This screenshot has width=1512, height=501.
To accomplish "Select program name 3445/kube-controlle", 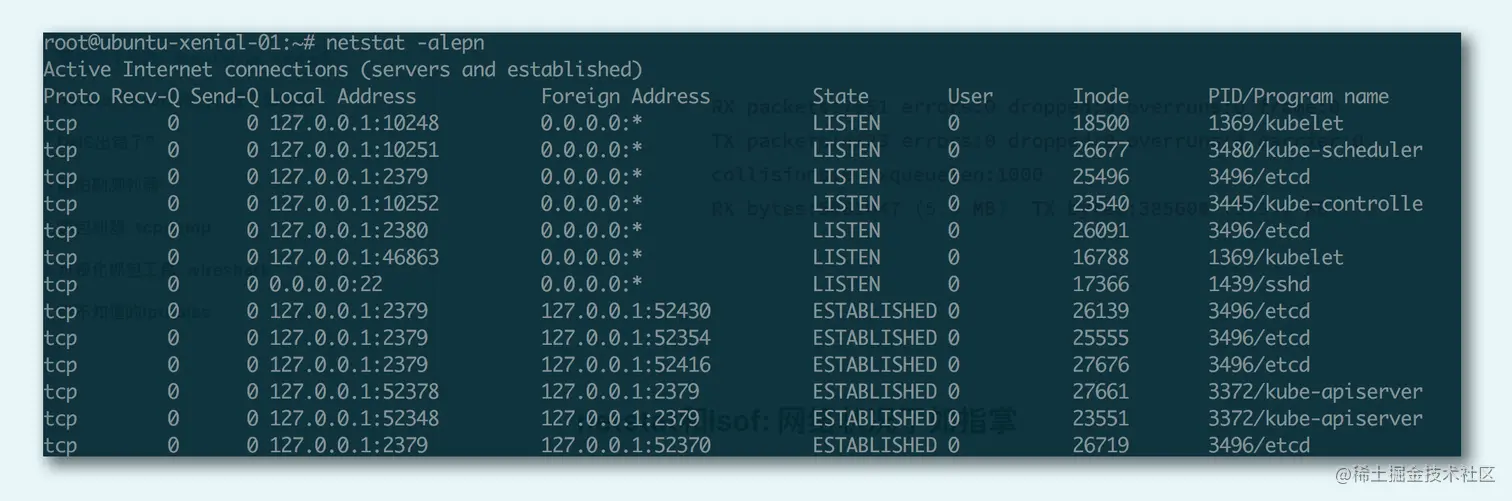I will 1315,204.
